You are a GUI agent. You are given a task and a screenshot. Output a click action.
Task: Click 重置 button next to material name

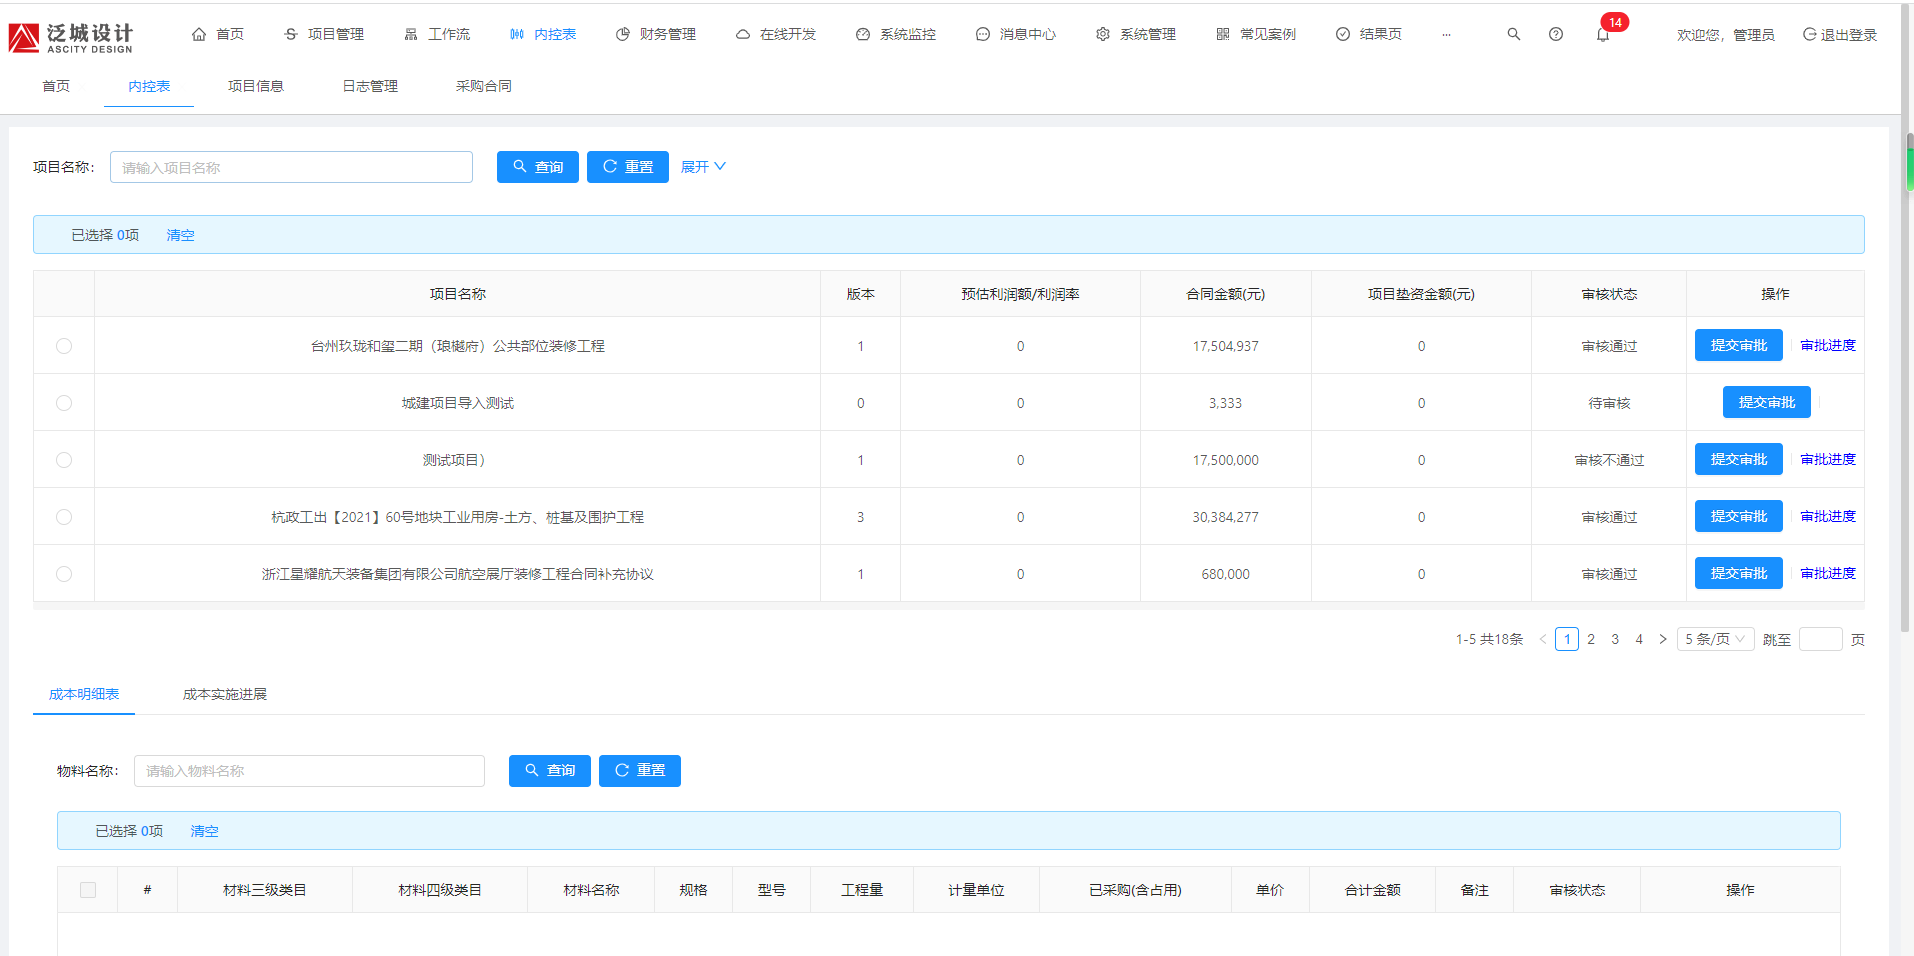coord(640,771)
